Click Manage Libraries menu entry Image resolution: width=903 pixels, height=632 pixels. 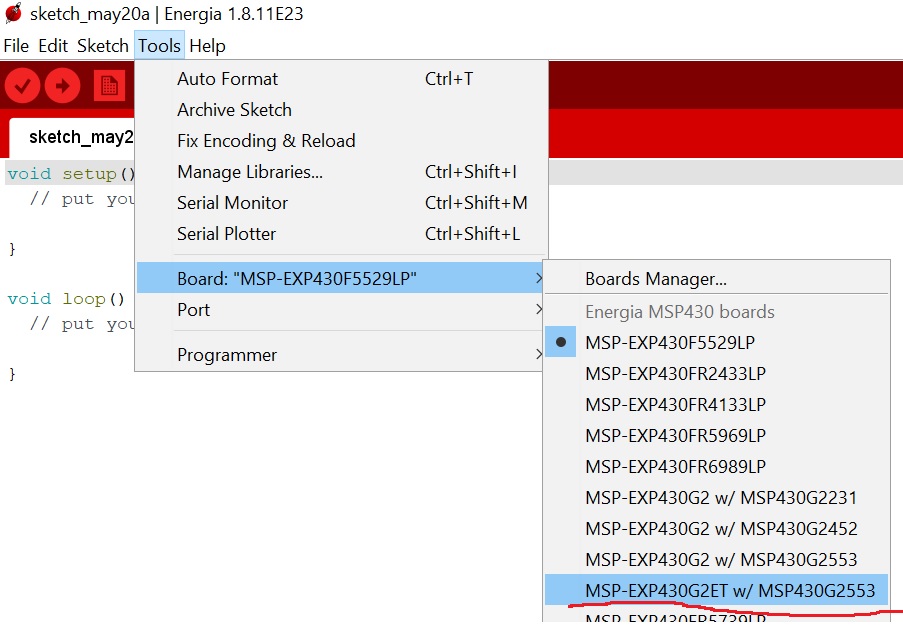(249, 172)
